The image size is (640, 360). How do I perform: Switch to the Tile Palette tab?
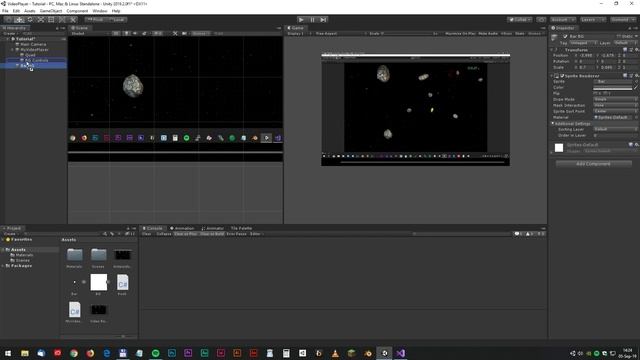pos(241,228)
